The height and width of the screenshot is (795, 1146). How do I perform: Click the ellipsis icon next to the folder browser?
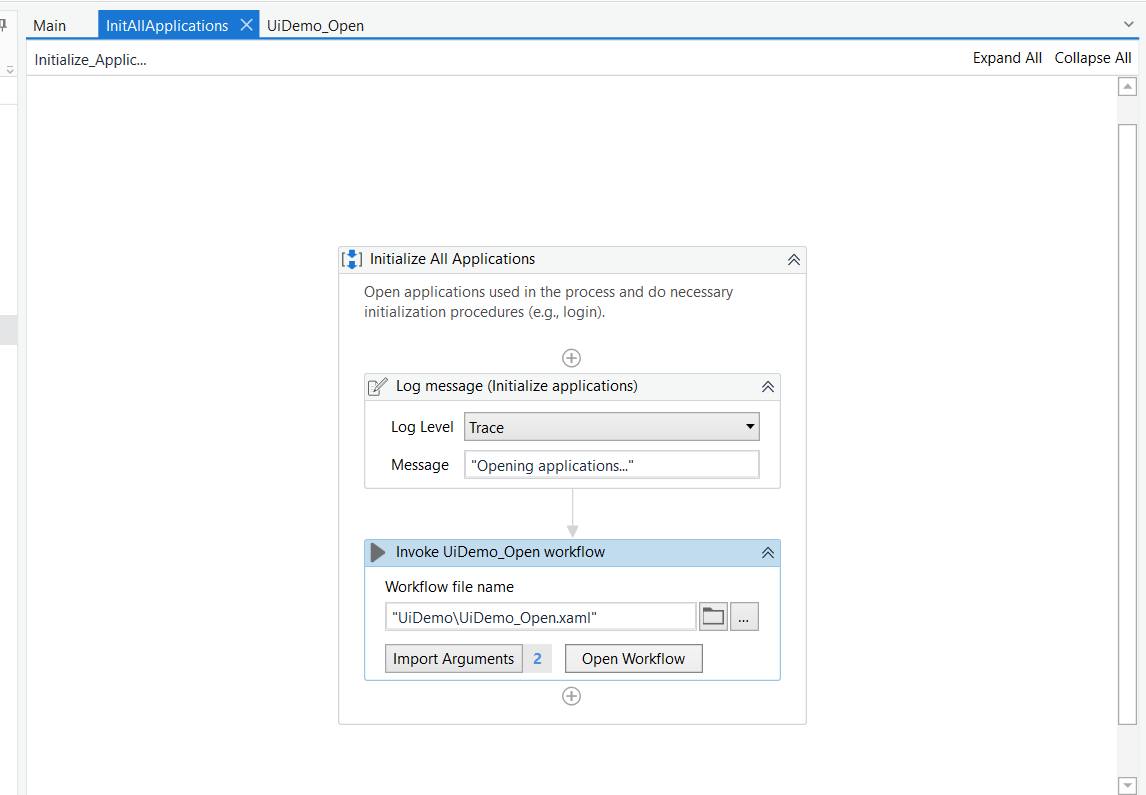coord(744,616)
